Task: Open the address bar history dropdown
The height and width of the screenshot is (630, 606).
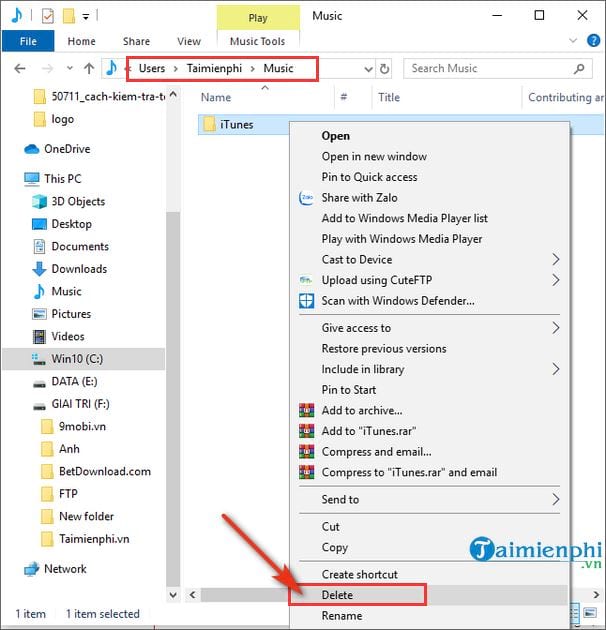Action: [368, 69]
